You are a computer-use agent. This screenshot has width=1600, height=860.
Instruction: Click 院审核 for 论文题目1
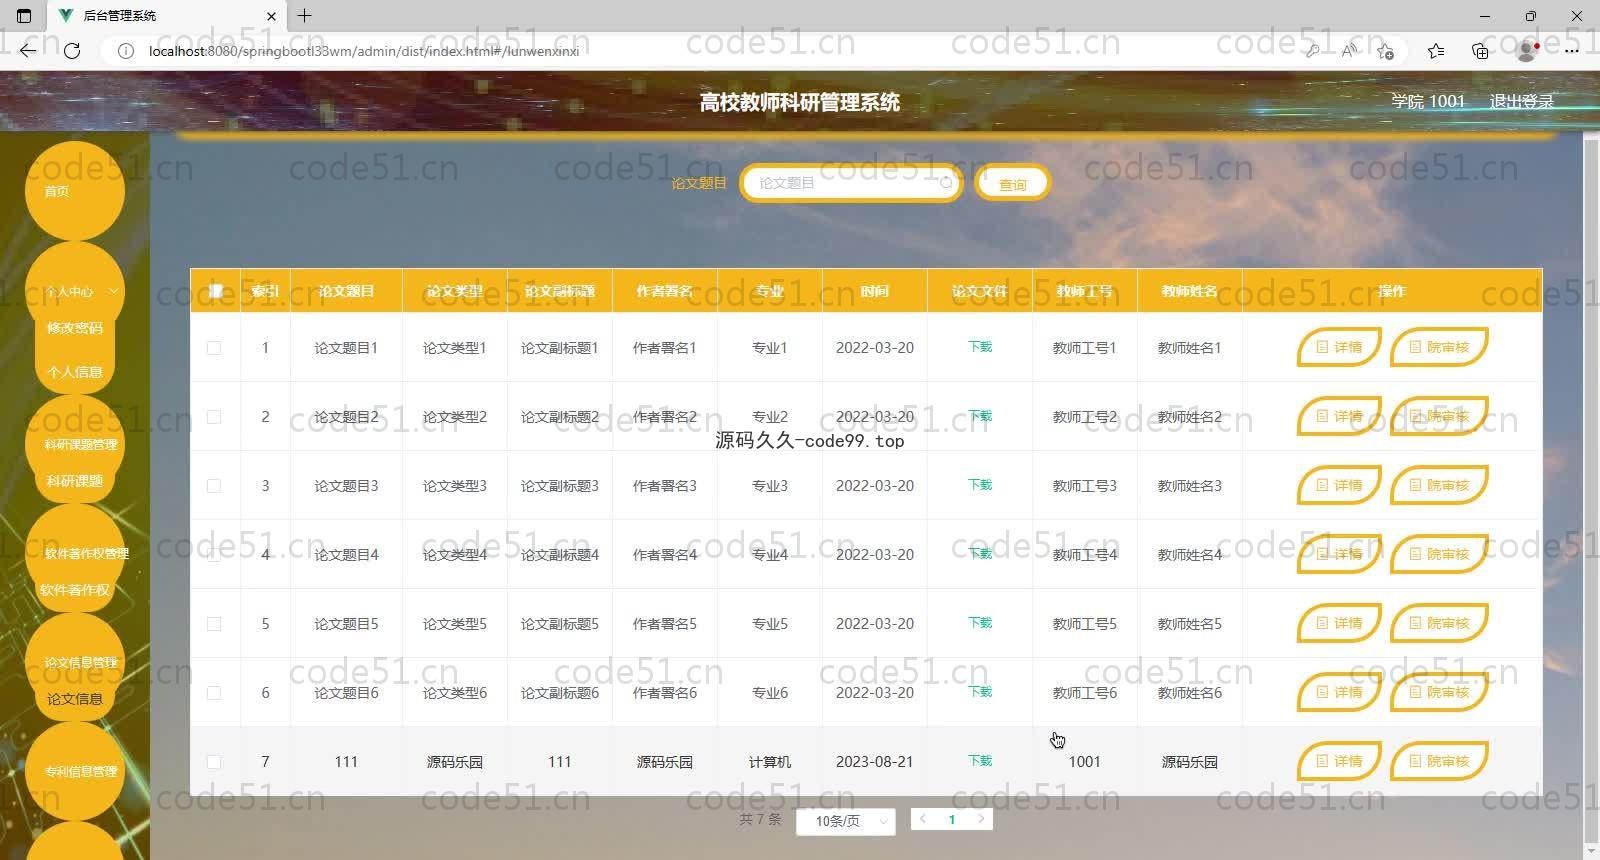pyautogui.click(x=1439, y=347)
